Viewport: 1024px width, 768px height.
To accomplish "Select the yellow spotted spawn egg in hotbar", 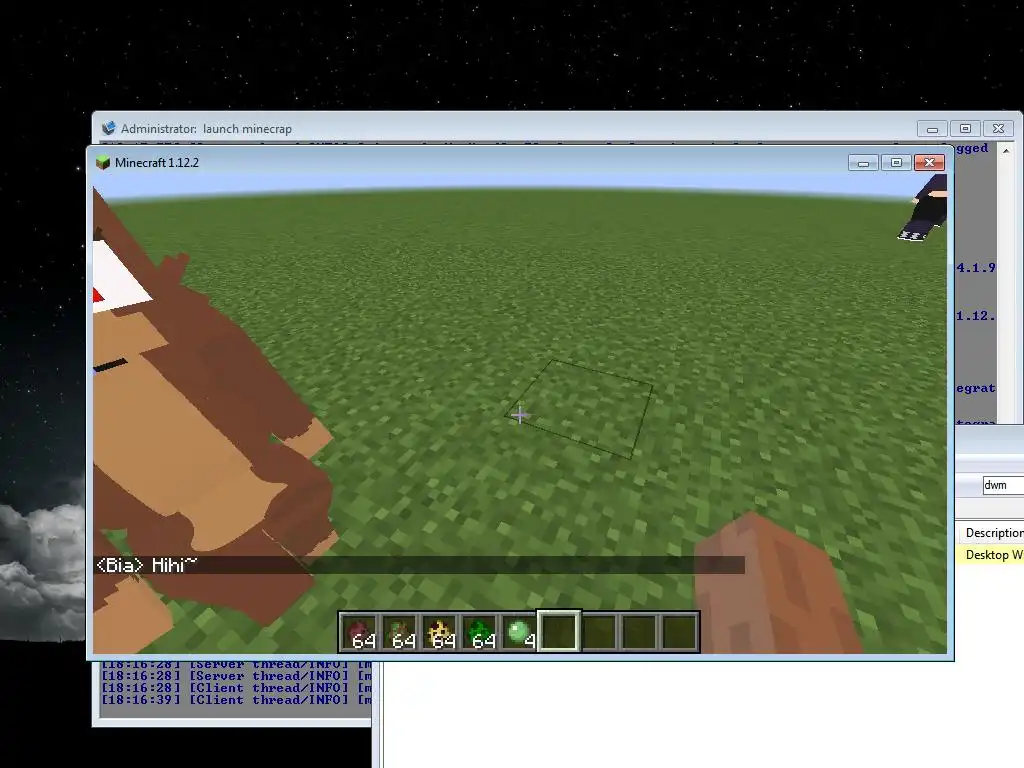I will click(x=440, y=632).
